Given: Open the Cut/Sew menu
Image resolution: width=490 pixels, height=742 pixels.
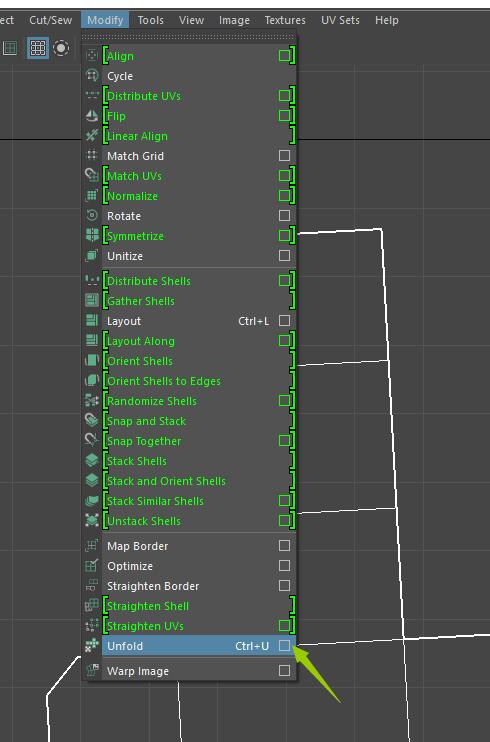Looking at the screenshot, I should tap(51, 20).
